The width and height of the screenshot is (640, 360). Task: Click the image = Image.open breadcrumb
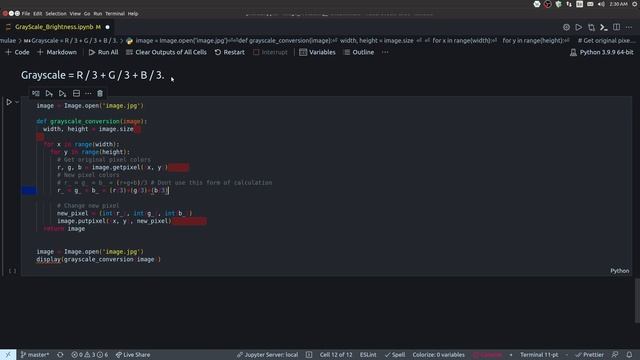pyautogui.click(x=182, y=40)
